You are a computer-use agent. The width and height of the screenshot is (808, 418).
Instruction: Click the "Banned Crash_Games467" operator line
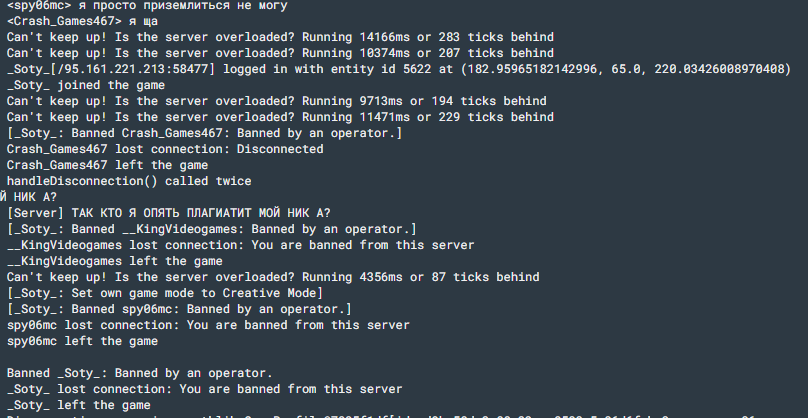pos(204,133)
